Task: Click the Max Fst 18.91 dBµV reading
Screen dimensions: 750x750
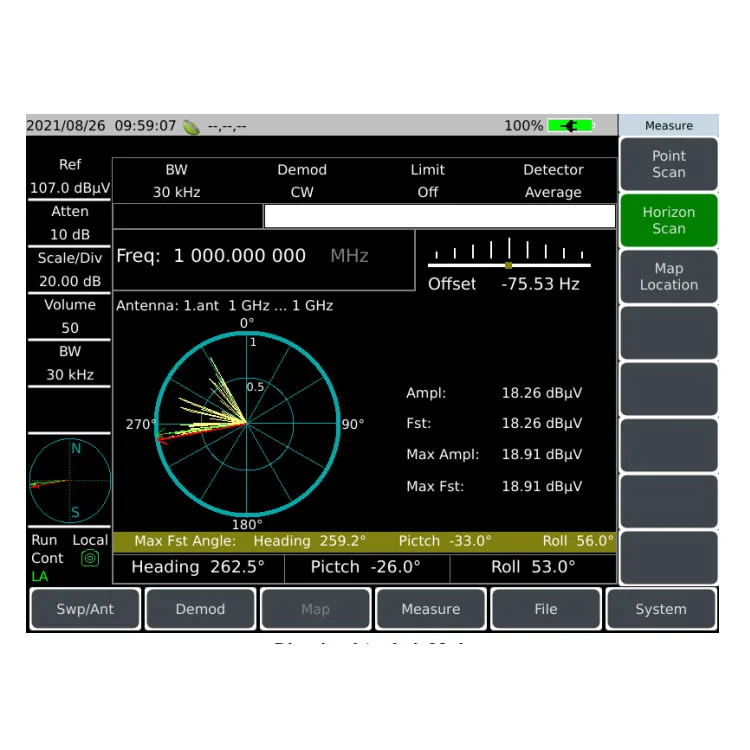Action: (x=494, y=486)
